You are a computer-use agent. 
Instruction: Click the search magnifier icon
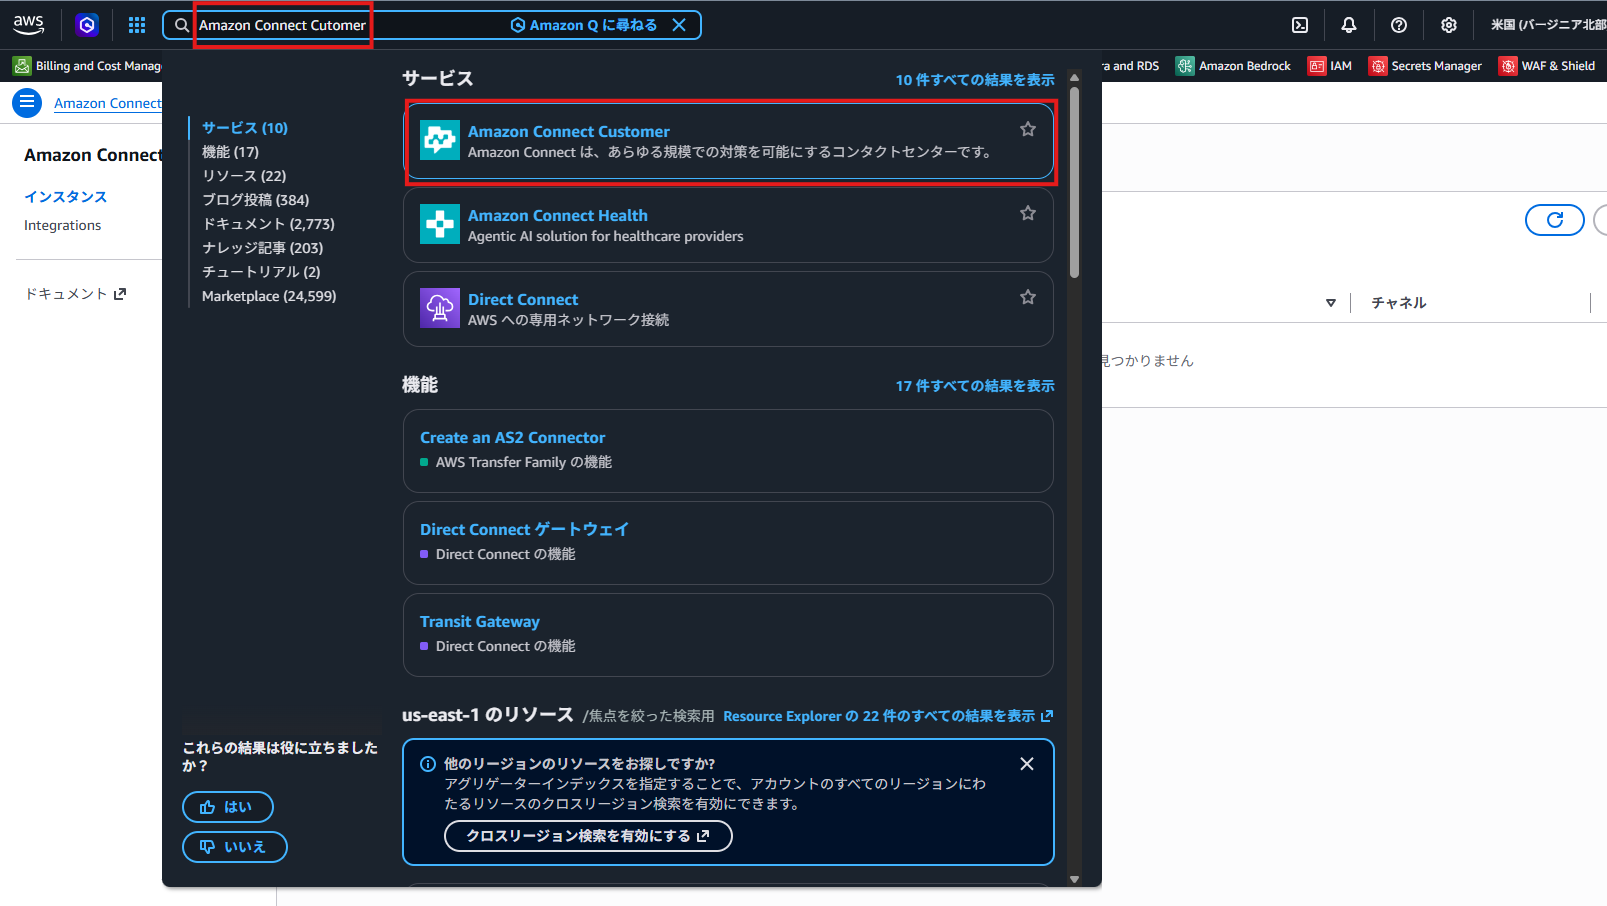pyautogui.click(x=181, y=25)
